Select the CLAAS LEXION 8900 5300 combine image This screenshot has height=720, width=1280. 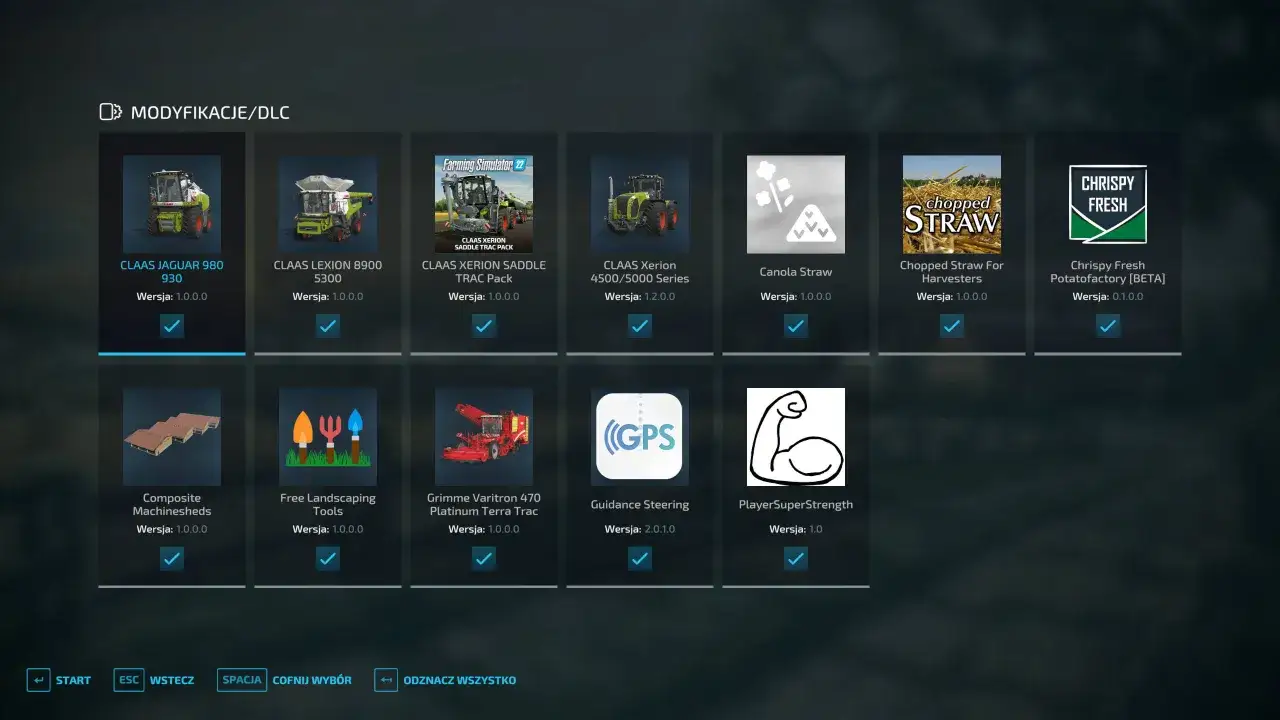328,204
